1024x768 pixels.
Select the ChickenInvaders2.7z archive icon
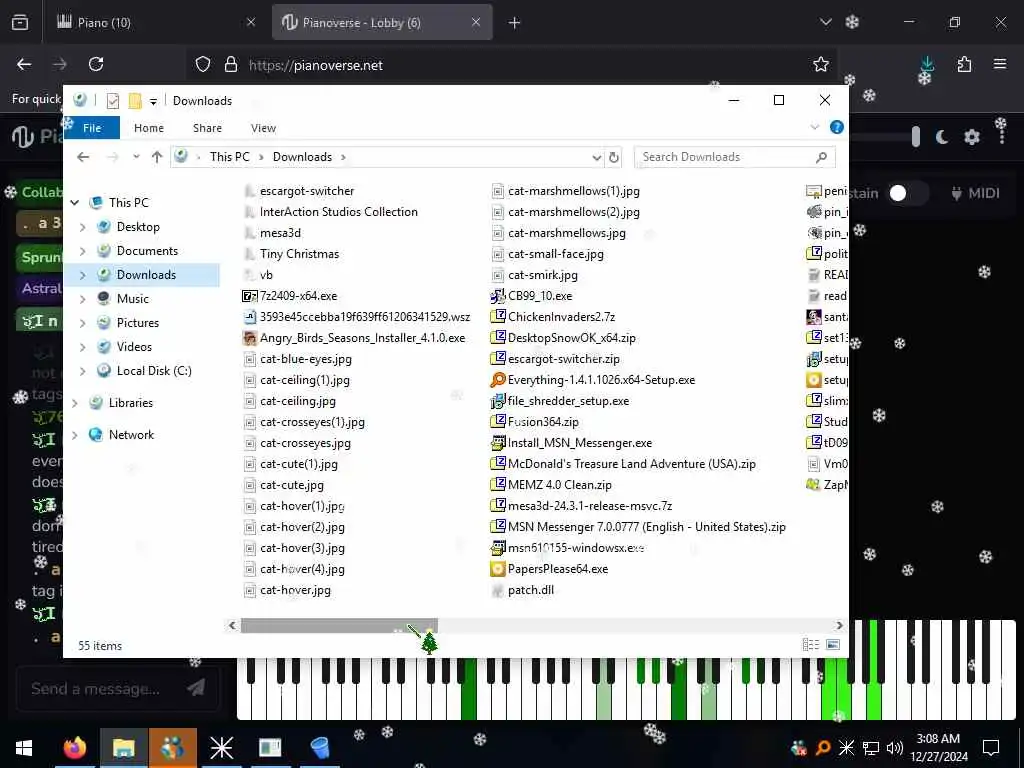(x=498, y=317)
